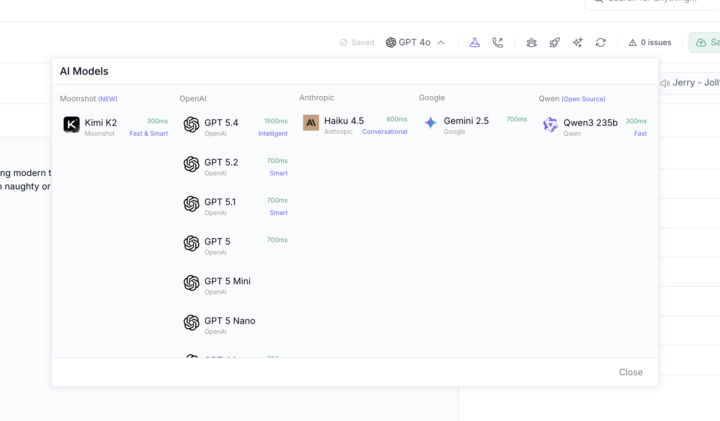Screen dimensions: 720x421
Task: Click the rocket deploy icon
Action: click(555, 43)
